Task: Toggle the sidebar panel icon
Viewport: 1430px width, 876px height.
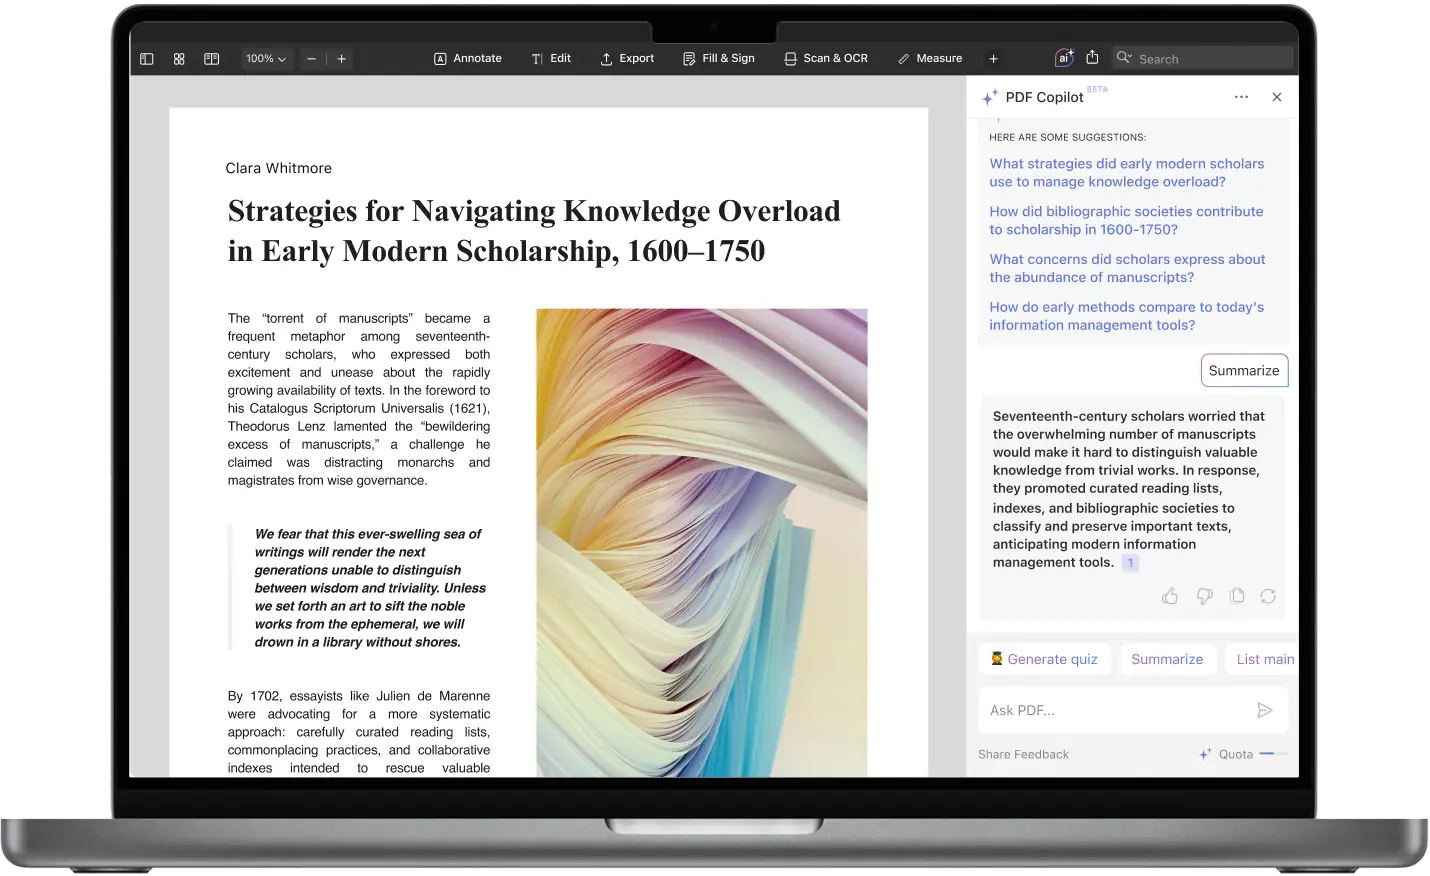Action: [x=146, y=58]
